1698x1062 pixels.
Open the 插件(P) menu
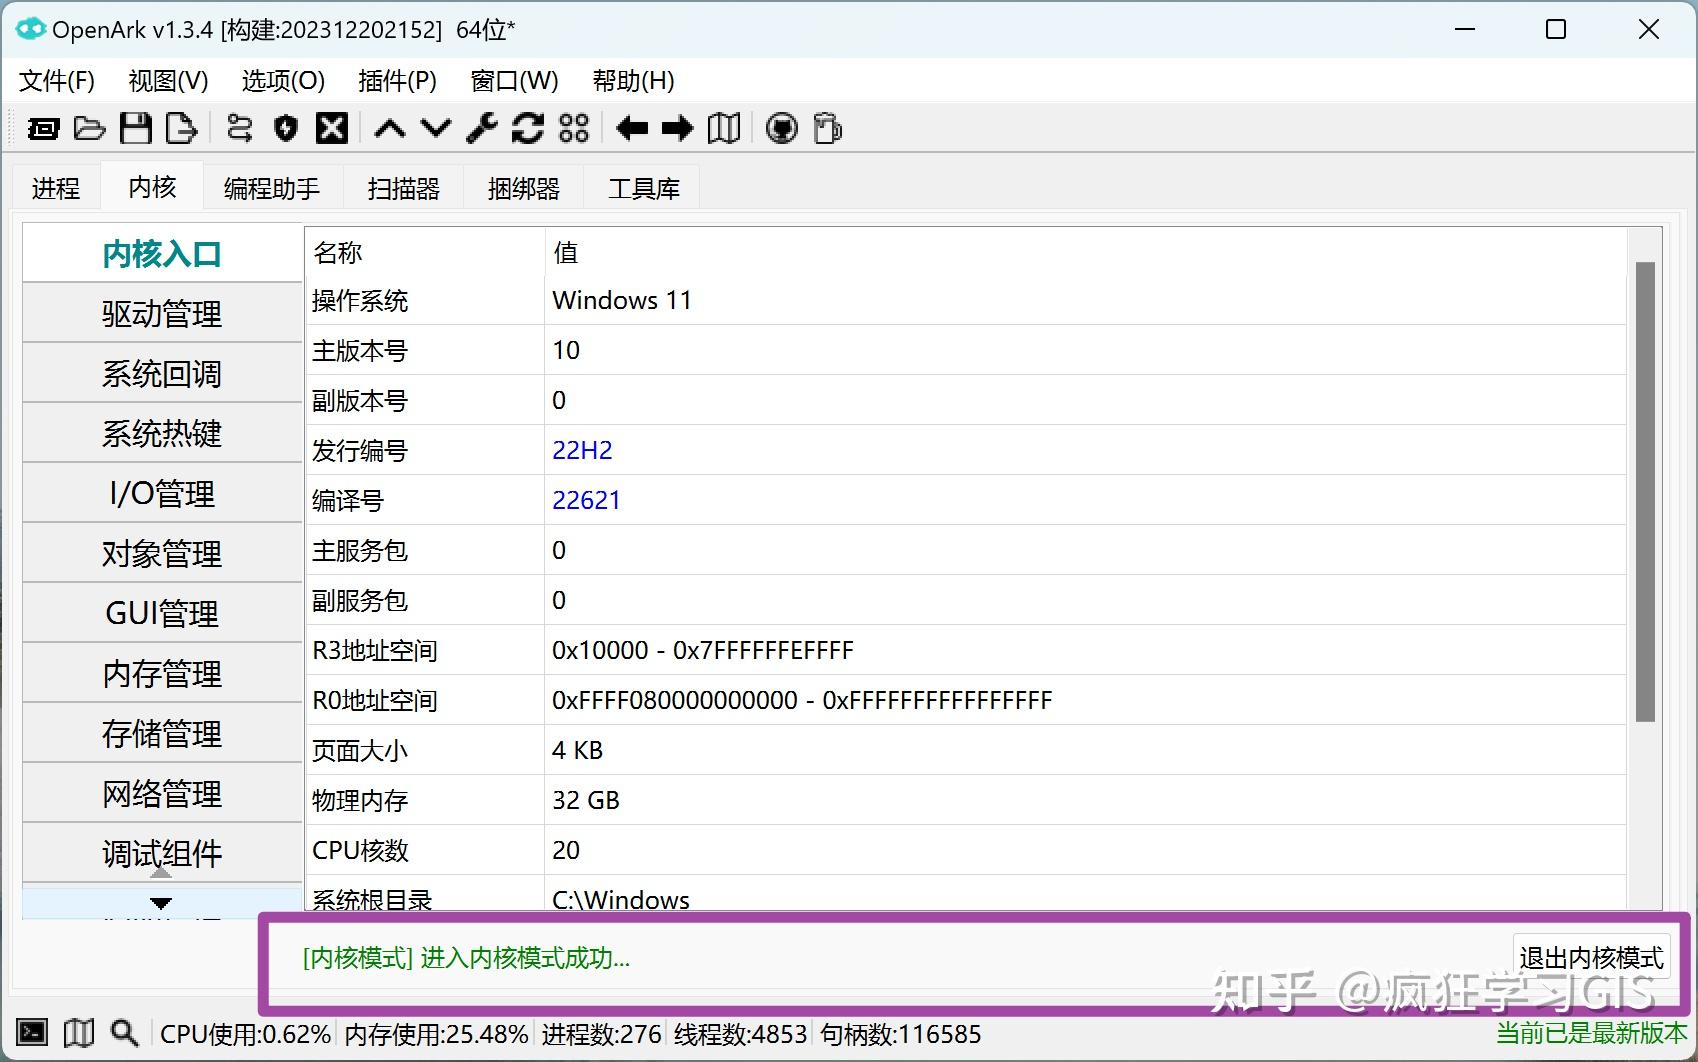coord(396,81)
